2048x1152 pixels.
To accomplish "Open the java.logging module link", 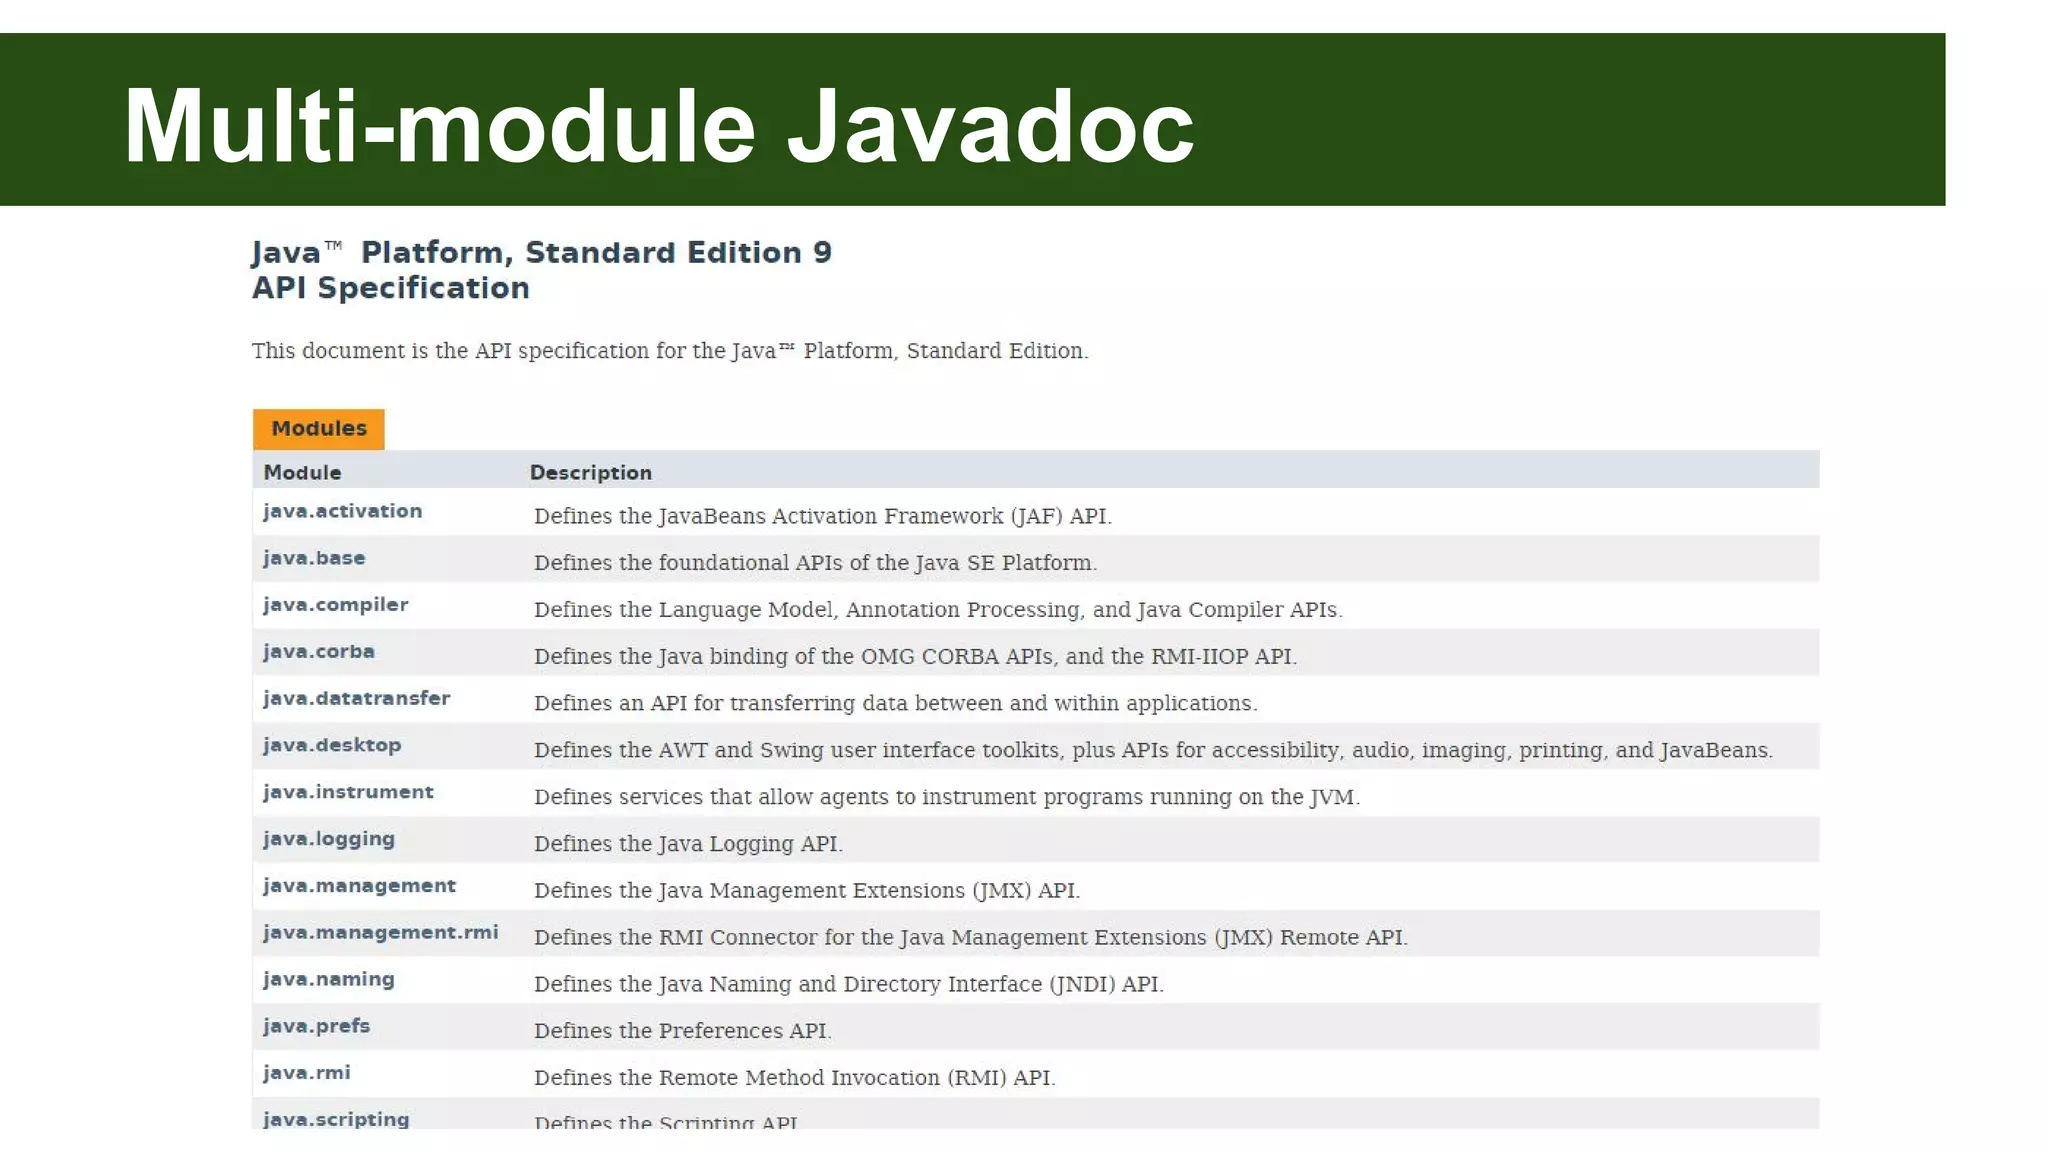I will pyautogui.click(x=328, y=839).
